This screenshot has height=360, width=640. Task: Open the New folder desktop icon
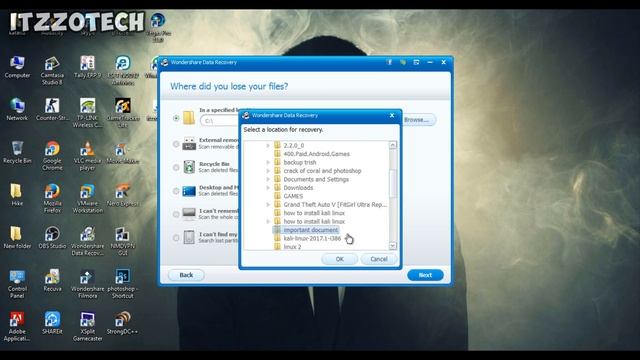17,238
